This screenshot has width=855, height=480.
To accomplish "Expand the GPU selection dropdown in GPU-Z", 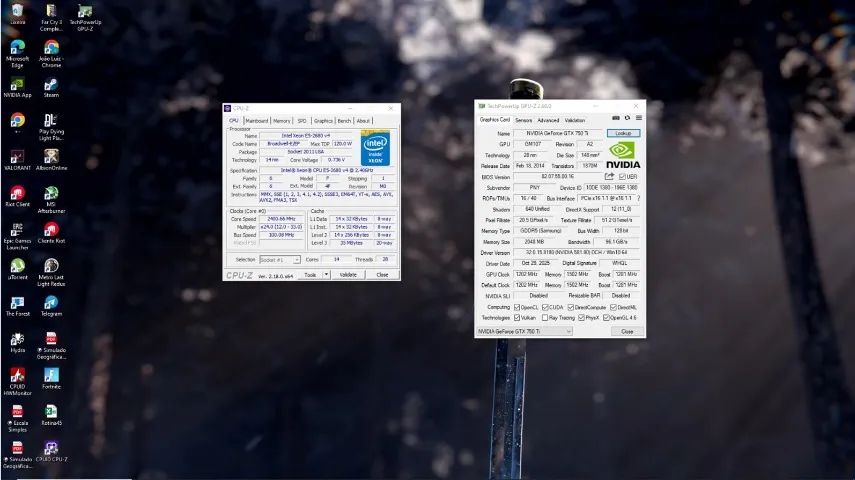I will pos(525,331).
